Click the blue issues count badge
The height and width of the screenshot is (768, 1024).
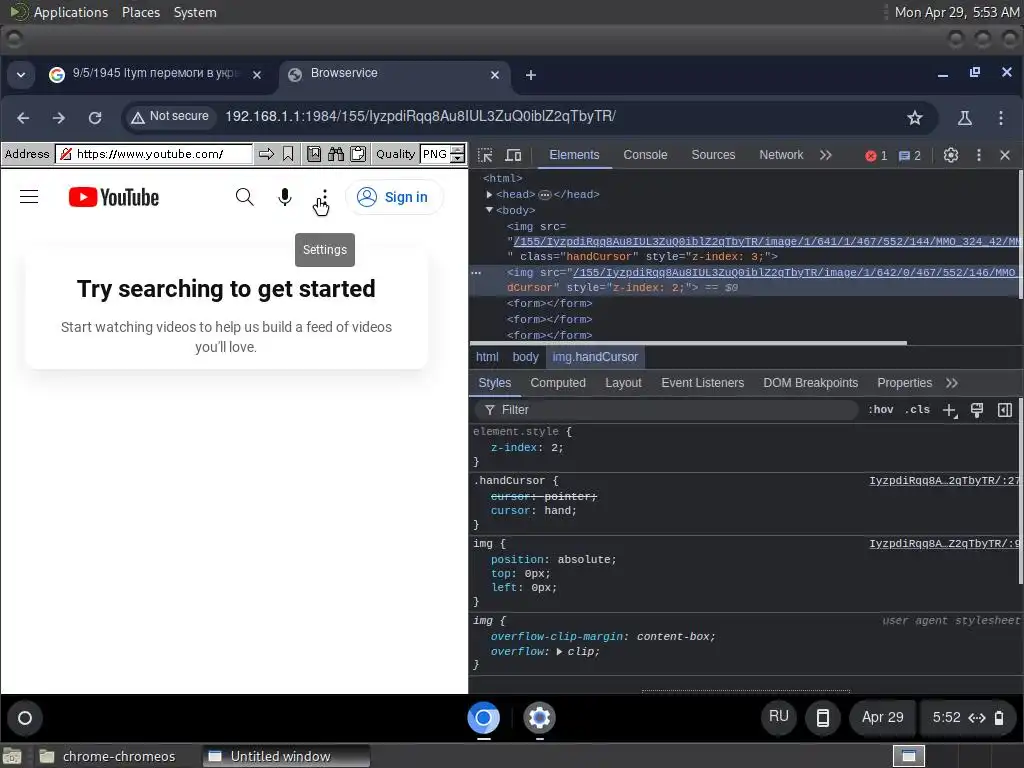coord(910,155)
